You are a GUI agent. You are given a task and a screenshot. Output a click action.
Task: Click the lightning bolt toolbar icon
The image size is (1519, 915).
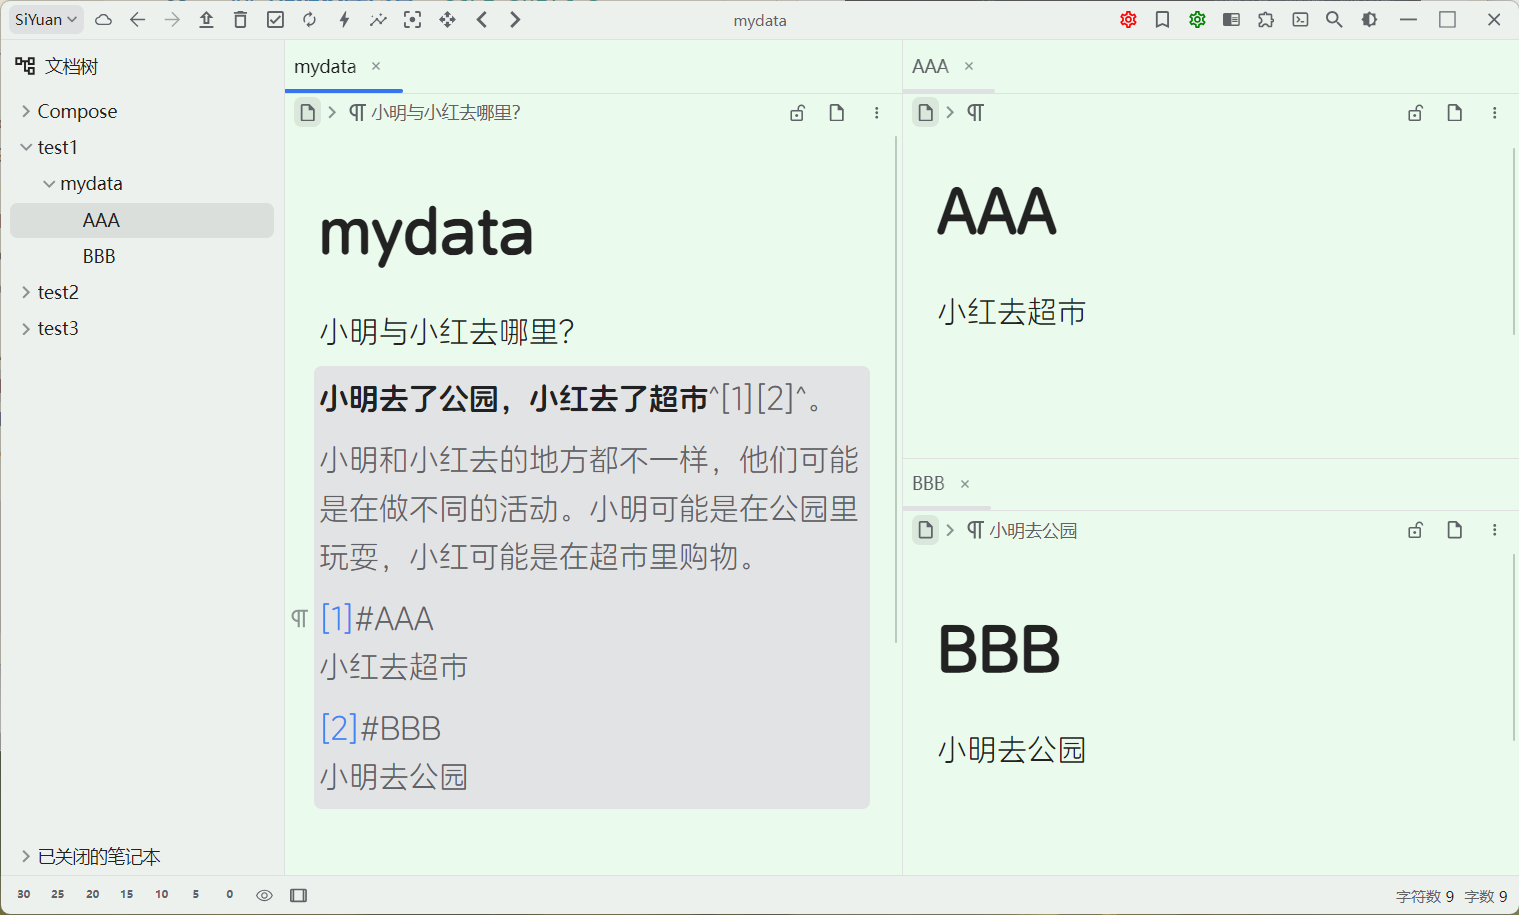[x=344, y=20]
